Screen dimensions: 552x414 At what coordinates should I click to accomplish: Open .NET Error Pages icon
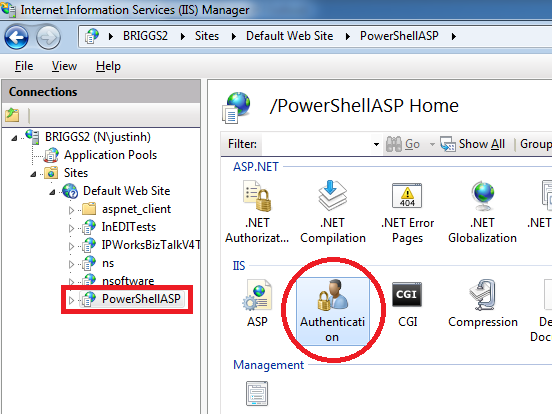[x=407, y=212]
